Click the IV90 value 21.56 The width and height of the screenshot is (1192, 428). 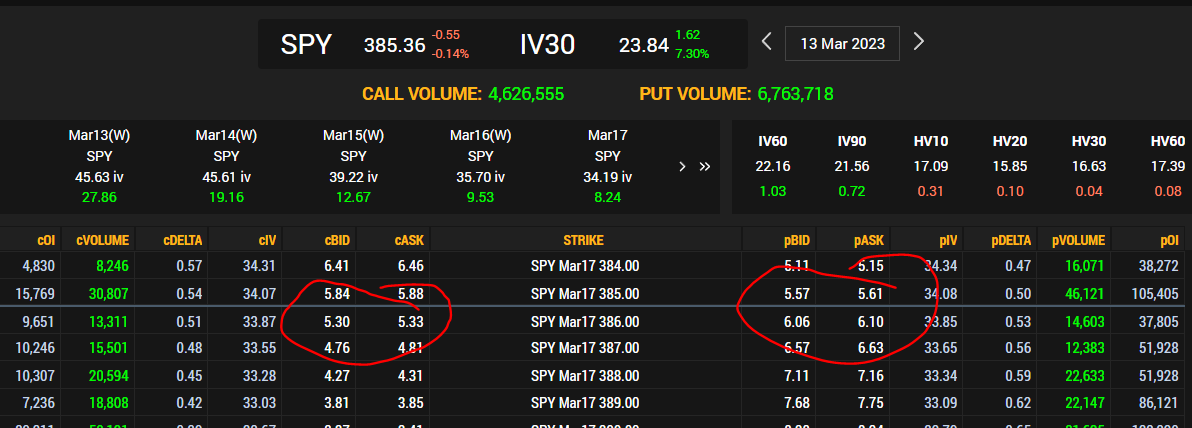pos(851,166)
